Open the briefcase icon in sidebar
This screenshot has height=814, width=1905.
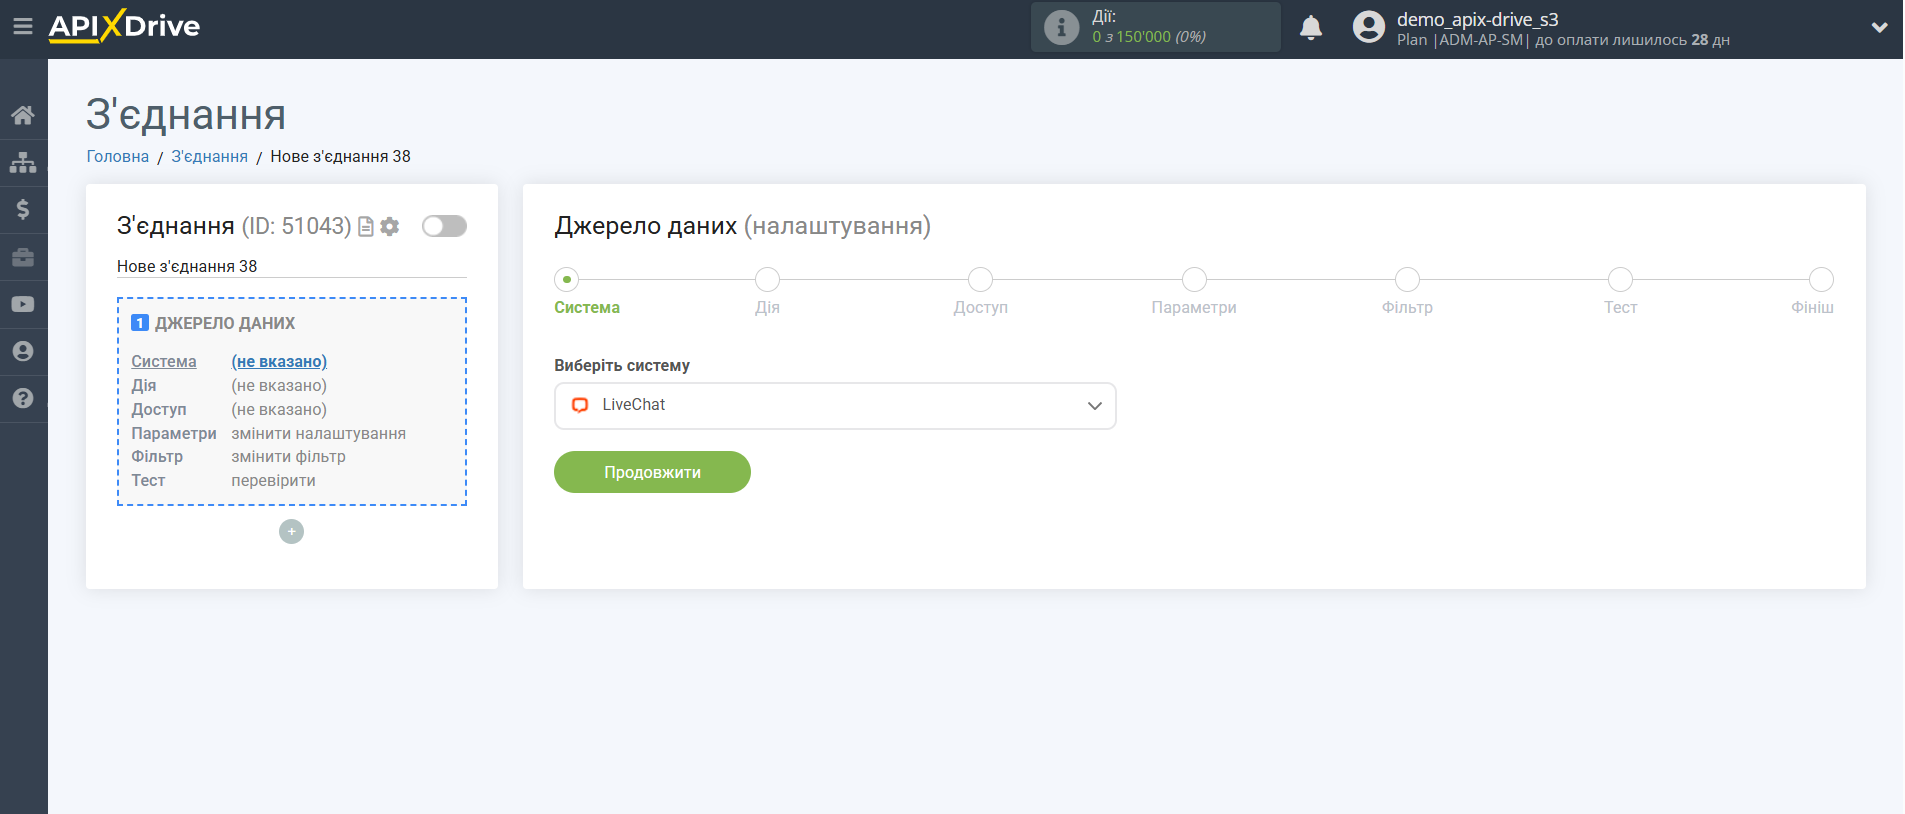pos(23,257)
